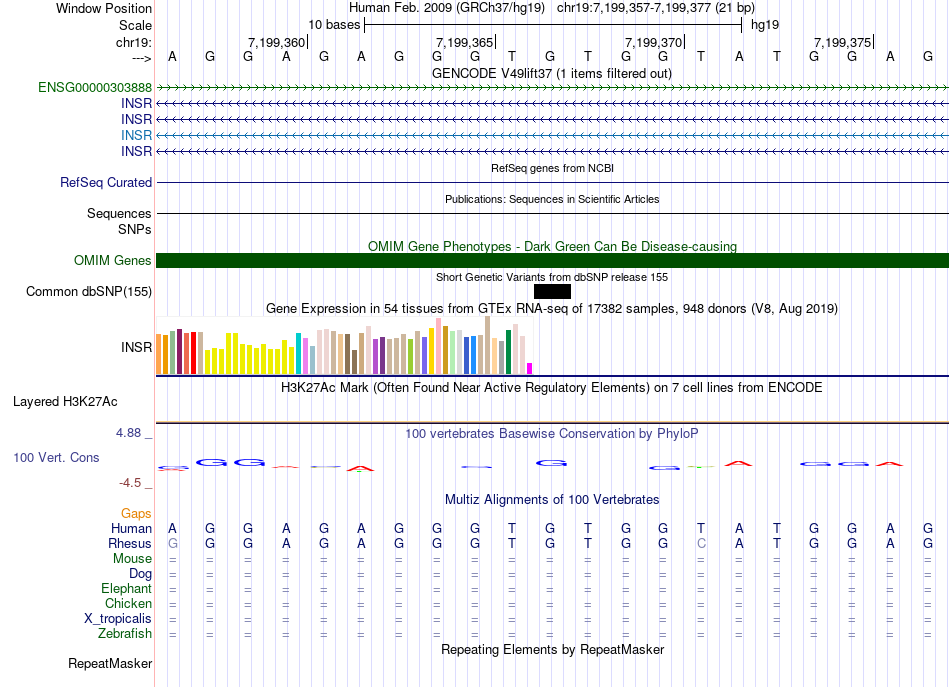Click the Multiz Alignments of 100 Vertebrates title
Viewport: 950px width, 687px height.
[x=552, y=499]
